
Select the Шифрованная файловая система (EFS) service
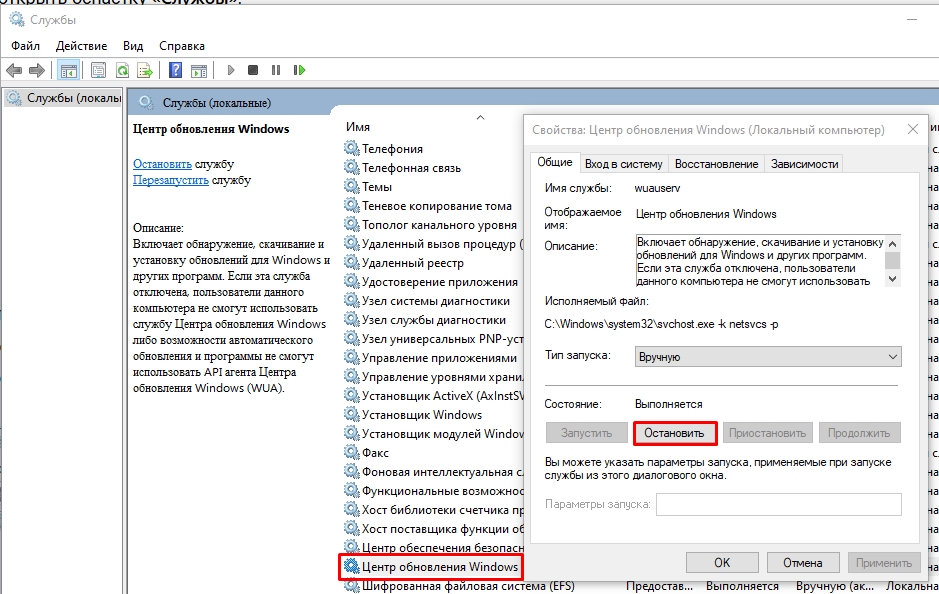click(468, 586)
